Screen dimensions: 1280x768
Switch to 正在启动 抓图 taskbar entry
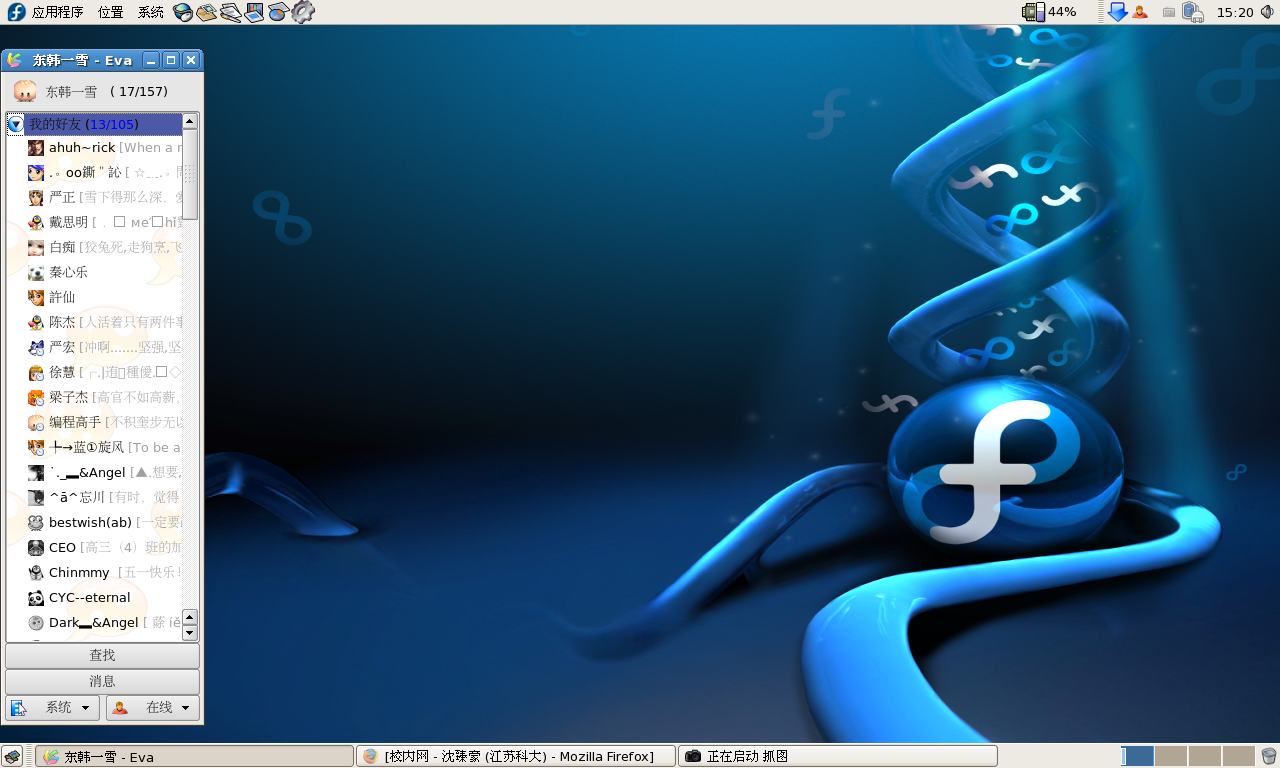pyautogui.click(x=838, y=756)
